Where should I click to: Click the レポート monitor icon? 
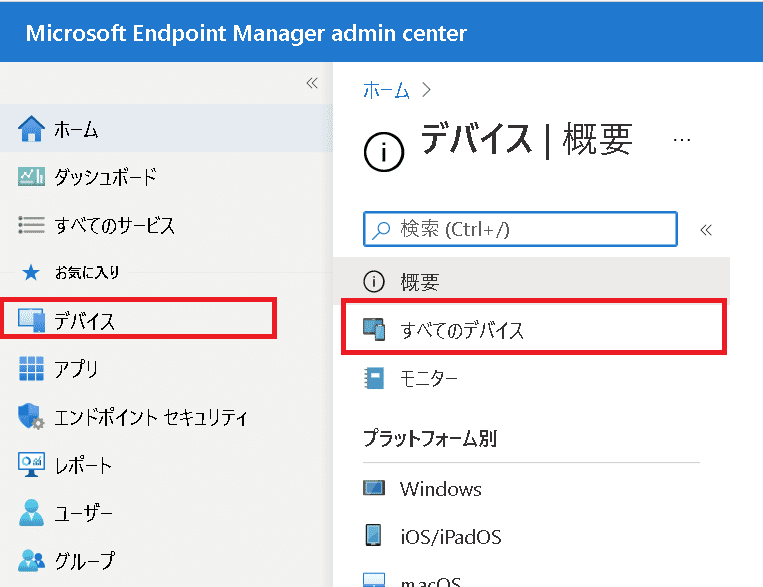click(31, 464)
